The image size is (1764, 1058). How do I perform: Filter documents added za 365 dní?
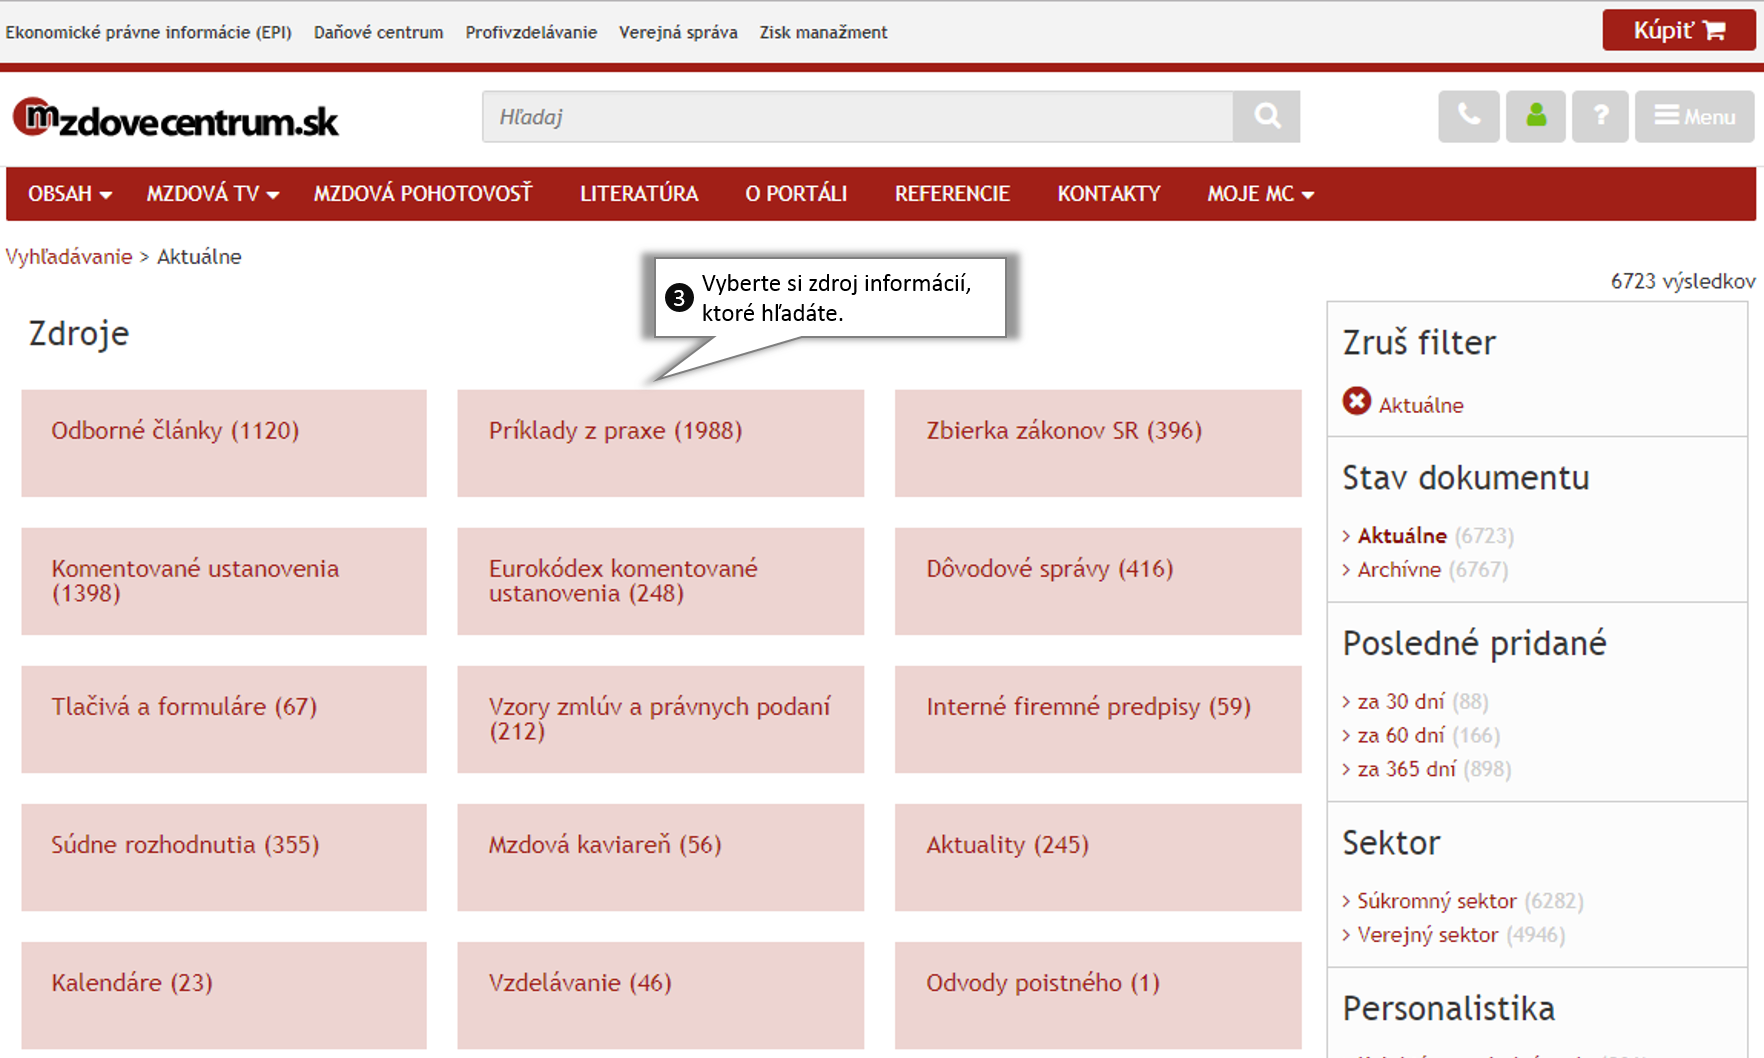click(1407, 770)
